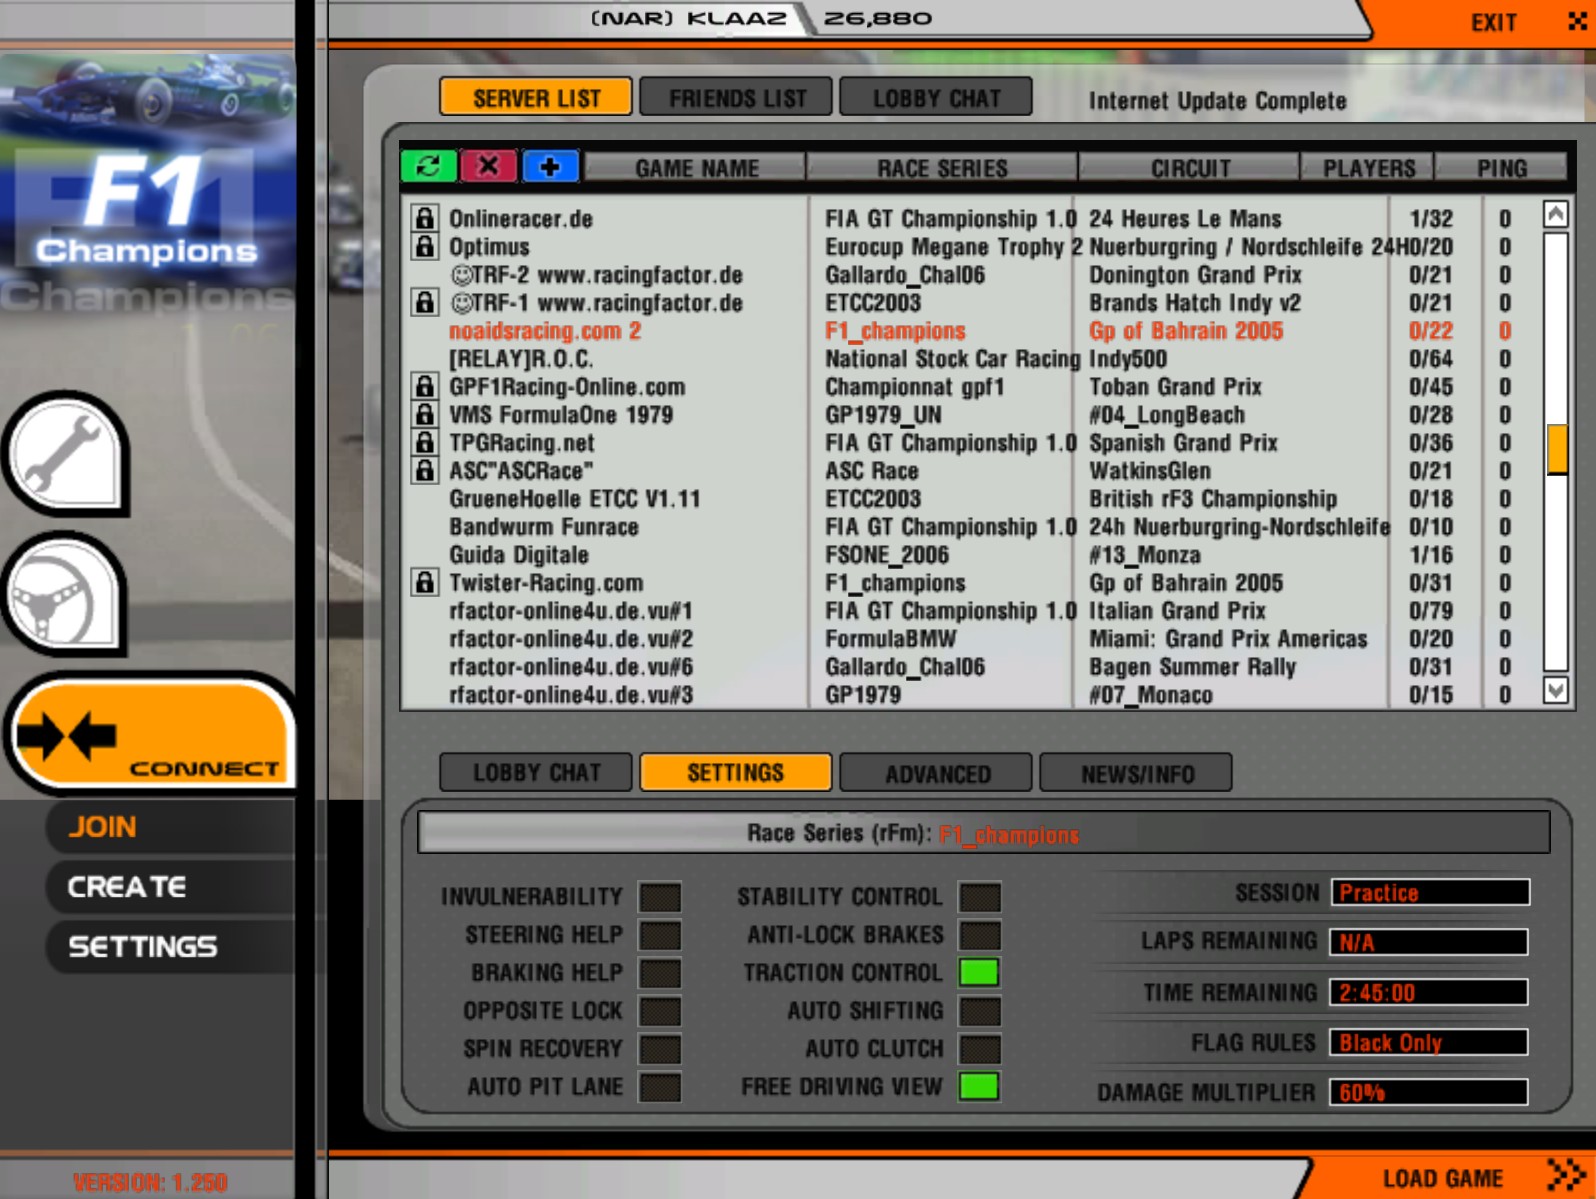Click the padlock icon beside Onlineracer.de
The image size is (1596, 1199).
(425, 218)
